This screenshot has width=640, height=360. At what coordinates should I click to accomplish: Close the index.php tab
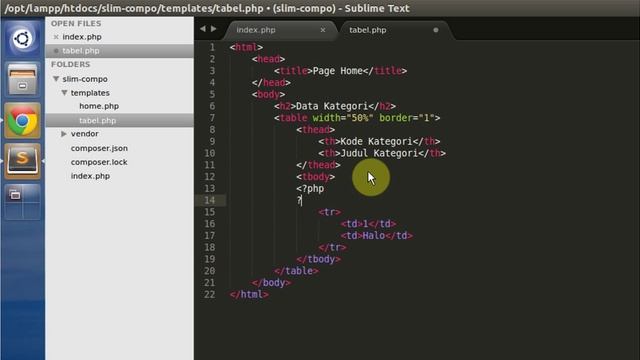323,30
